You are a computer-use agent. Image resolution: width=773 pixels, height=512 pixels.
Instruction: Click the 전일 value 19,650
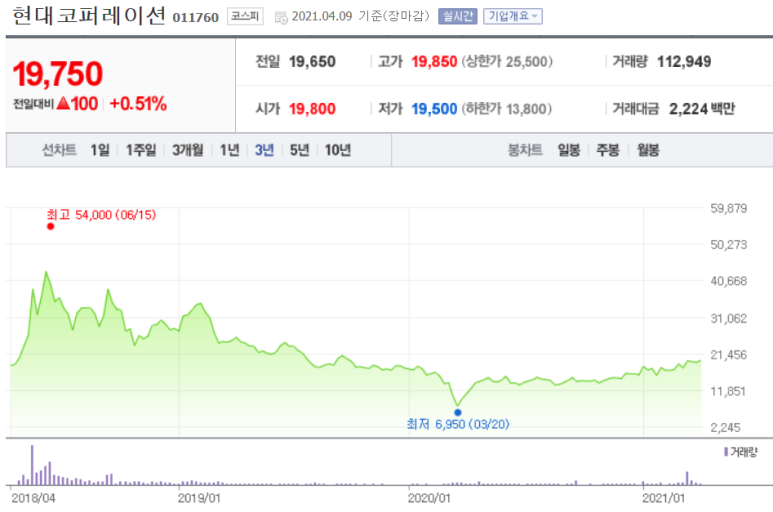[312, 62]
